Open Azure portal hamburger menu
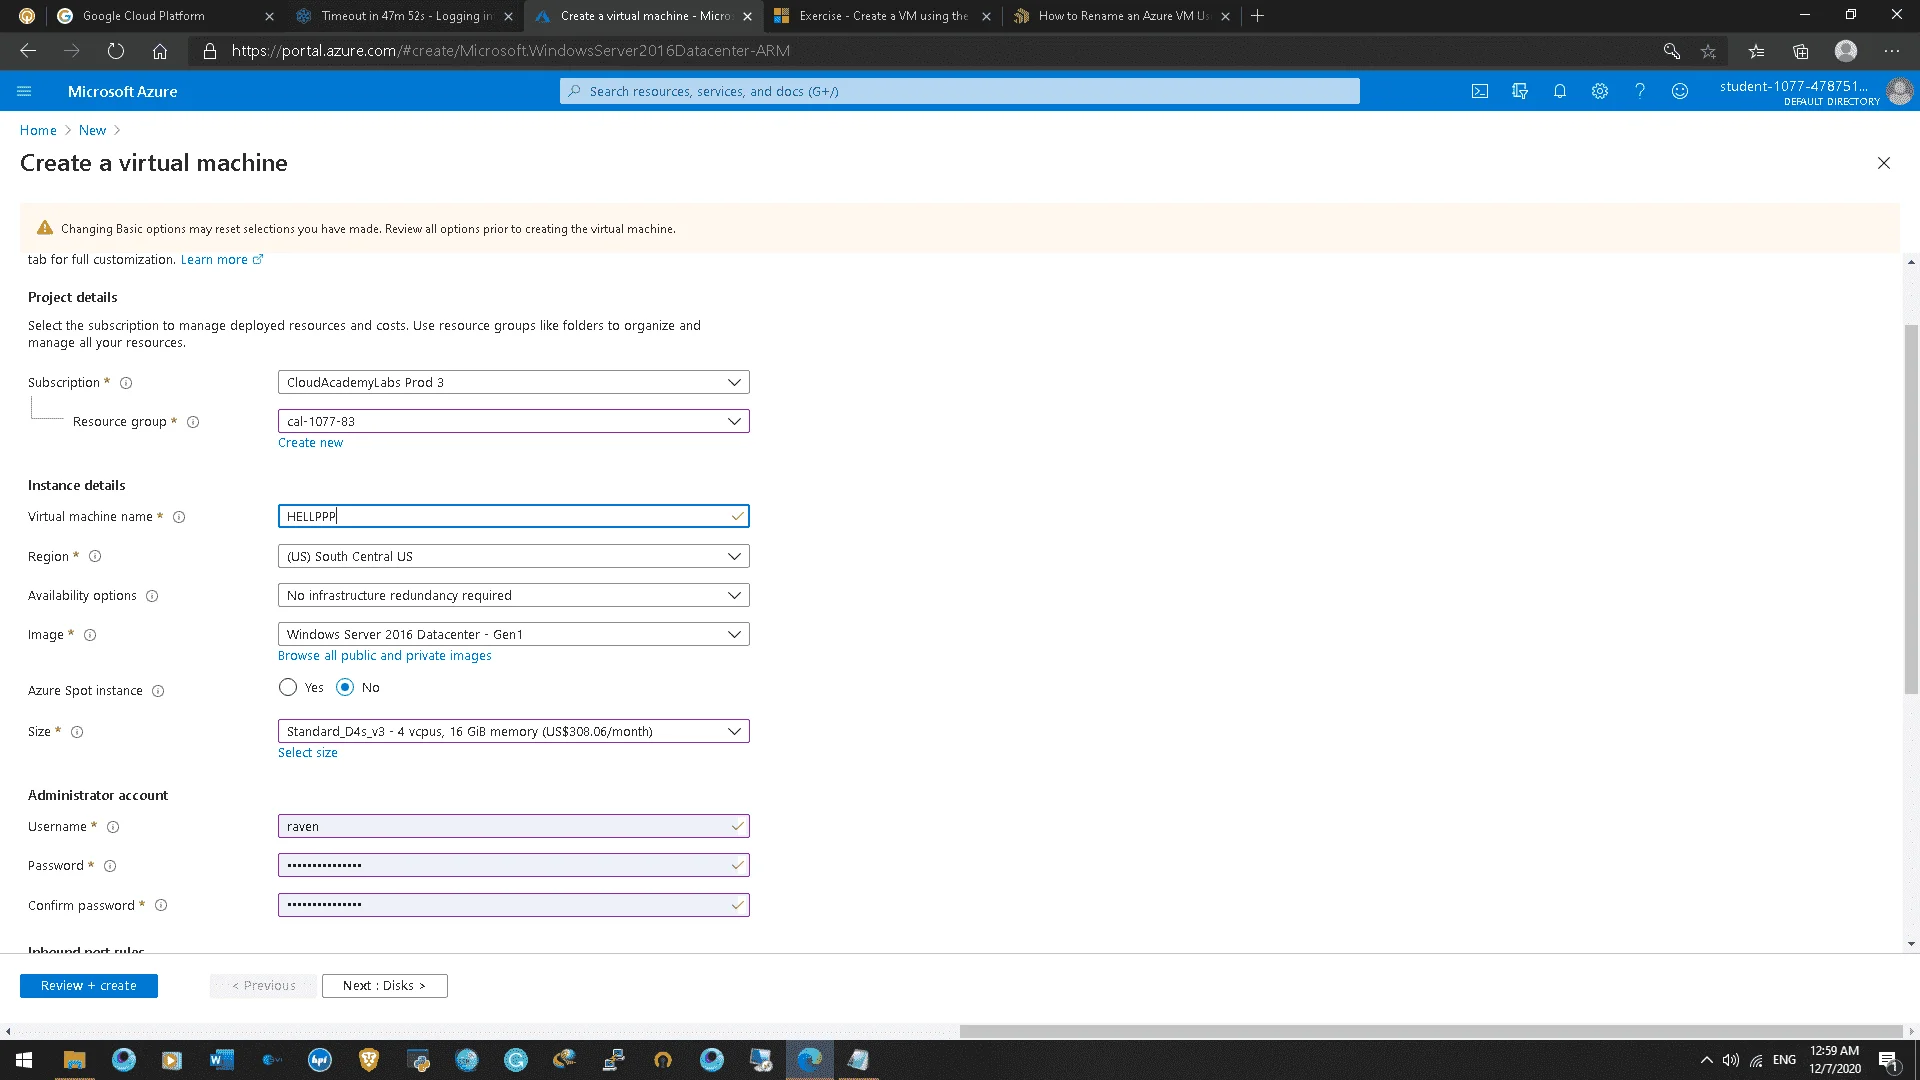This screenshot has height=1080, width=1920. pos(24,91)
